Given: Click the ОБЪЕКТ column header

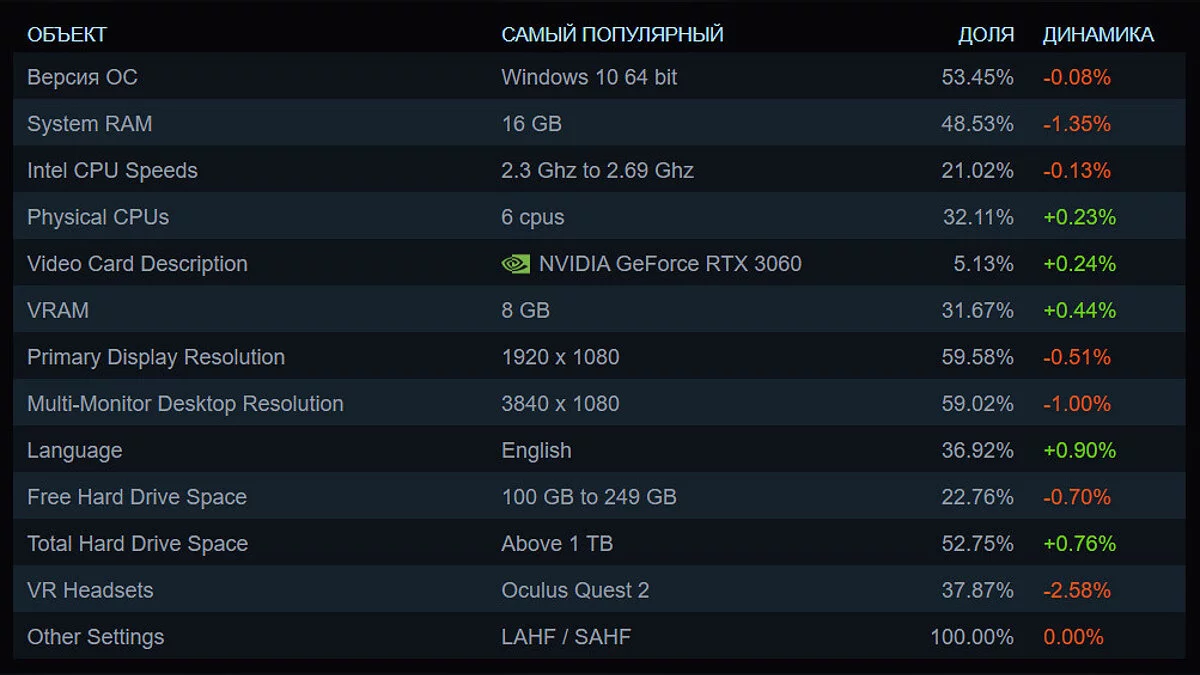Looking at the screenshot, I should point(67,35).
